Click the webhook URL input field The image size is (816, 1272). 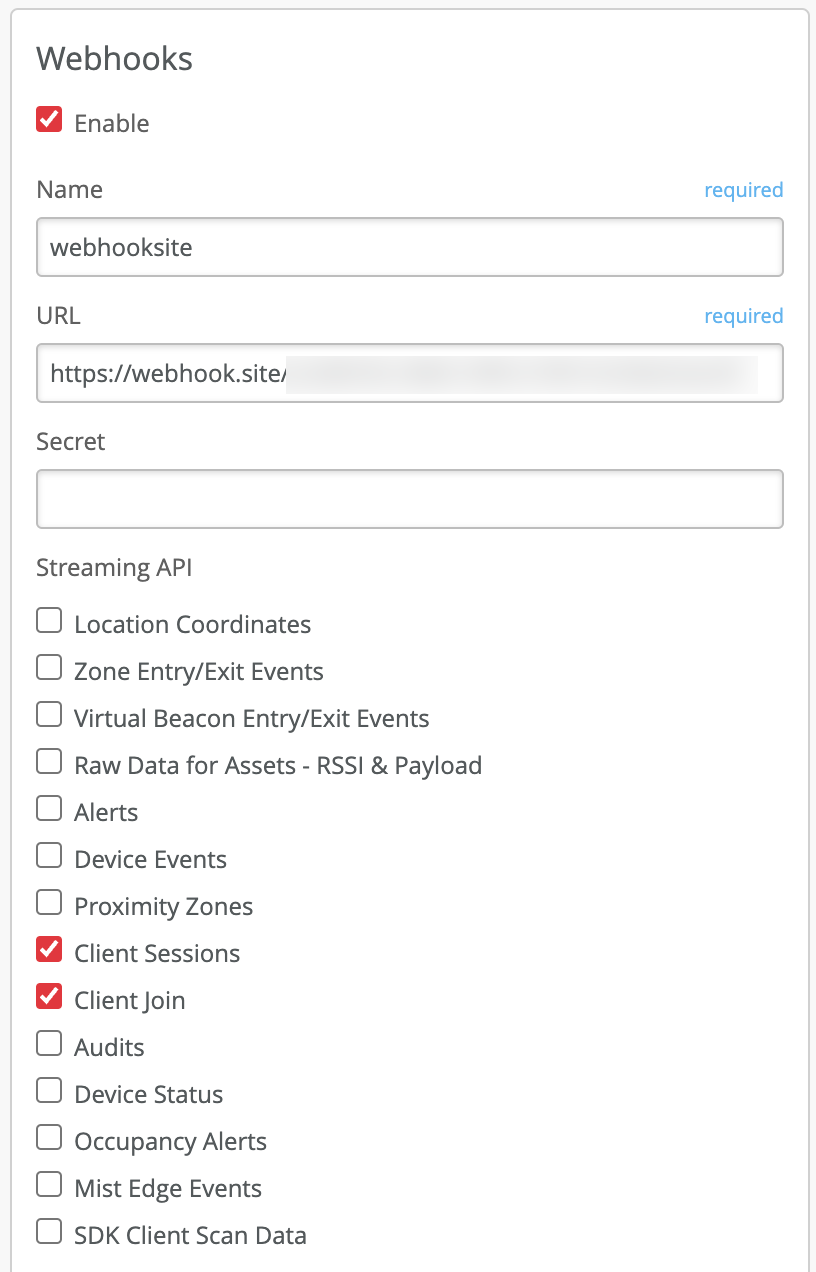coord(409,373)
